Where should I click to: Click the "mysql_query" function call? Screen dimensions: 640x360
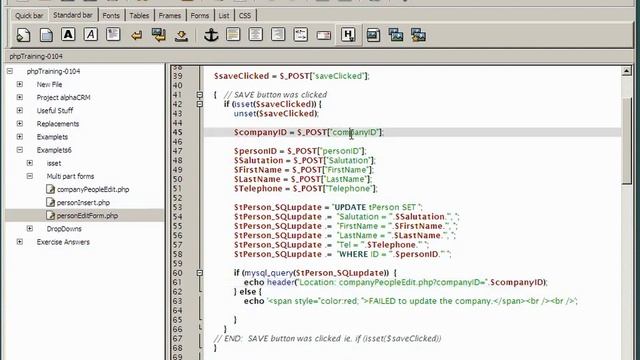click(268, 273)
